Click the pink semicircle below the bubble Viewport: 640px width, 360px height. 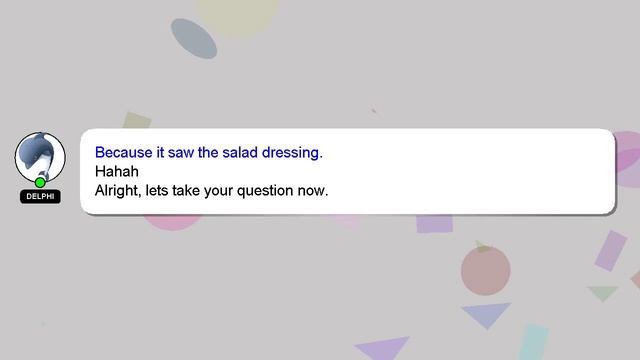tap(172, 222)
